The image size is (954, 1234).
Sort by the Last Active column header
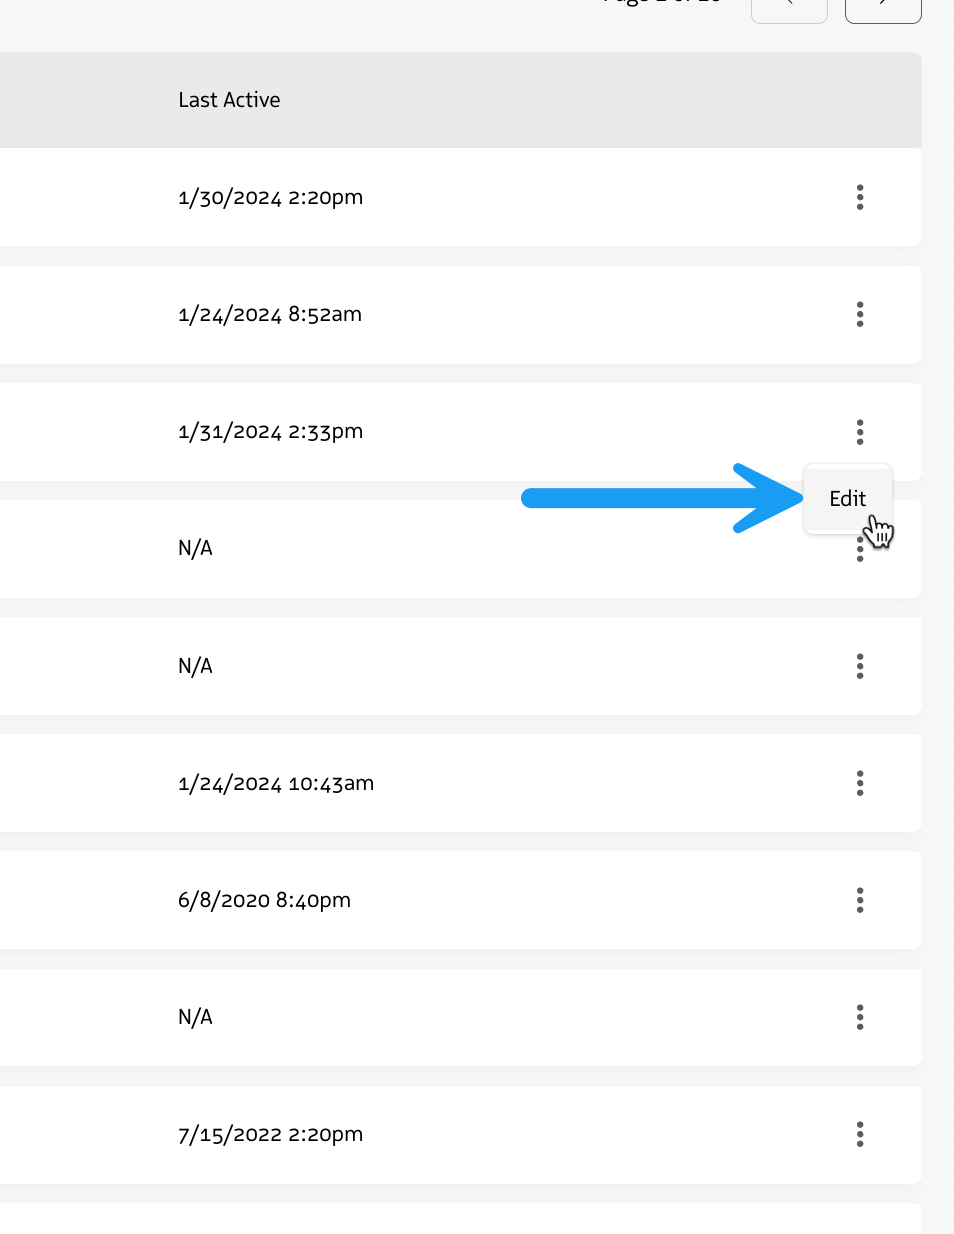(x=229, y=100)
